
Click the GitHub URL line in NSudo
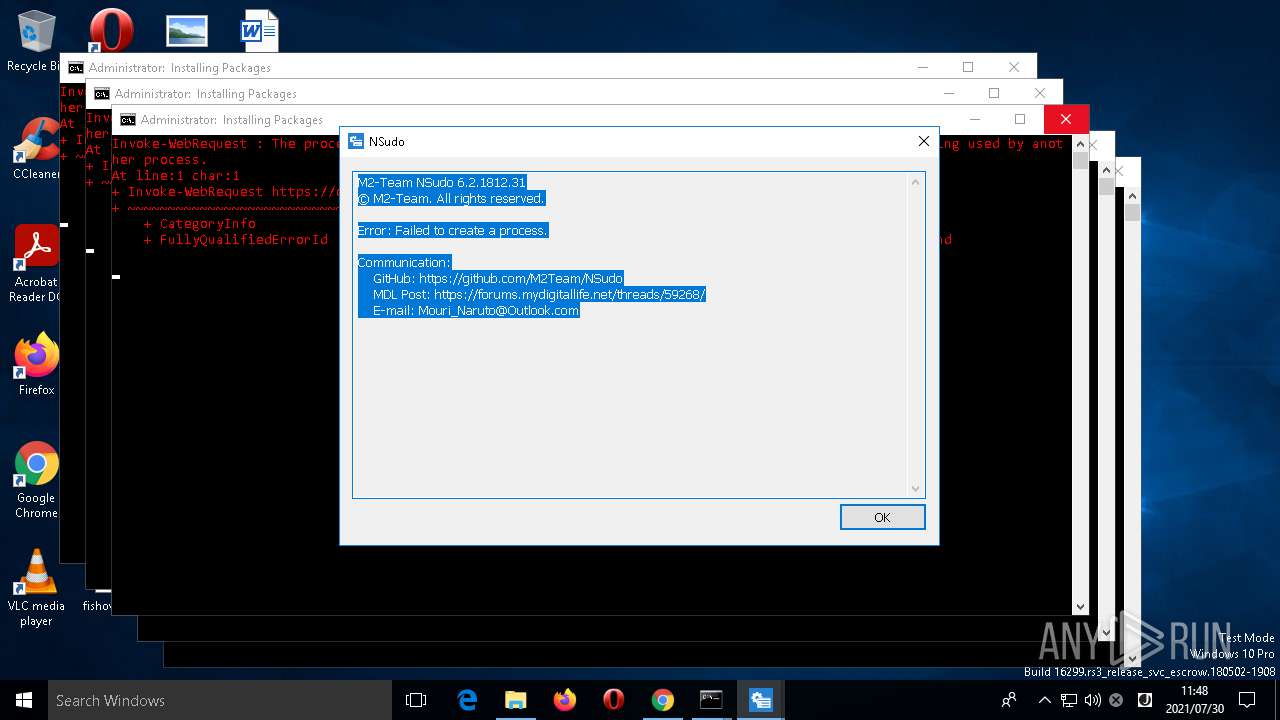pos(497,278)
